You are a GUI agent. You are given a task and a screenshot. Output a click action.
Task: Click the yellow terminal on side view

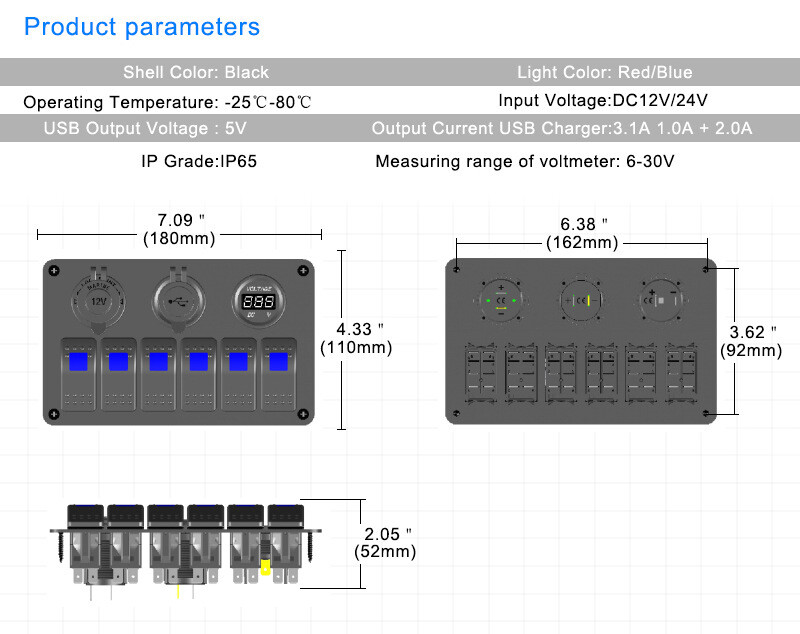265,567
